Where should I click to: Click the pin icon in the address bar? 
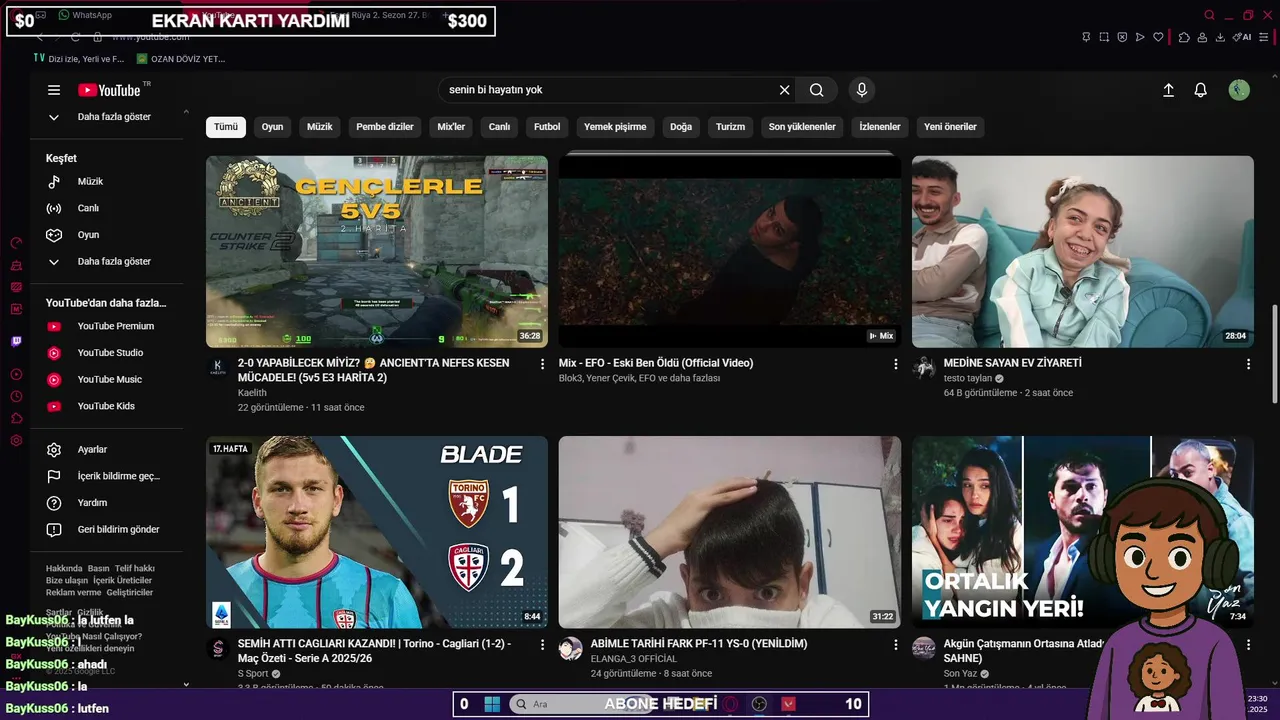(x=1086, y=37)
